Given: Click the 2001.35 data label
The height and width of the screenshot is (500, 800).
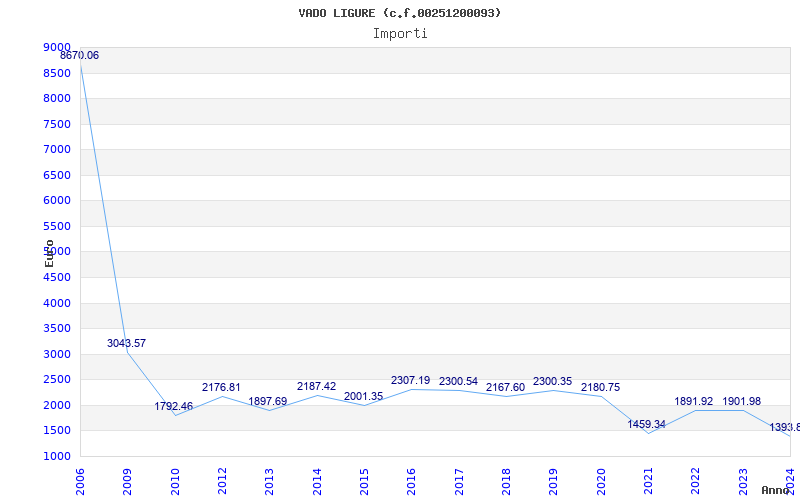Looking at the screenshot, I should tap(364, 396).
